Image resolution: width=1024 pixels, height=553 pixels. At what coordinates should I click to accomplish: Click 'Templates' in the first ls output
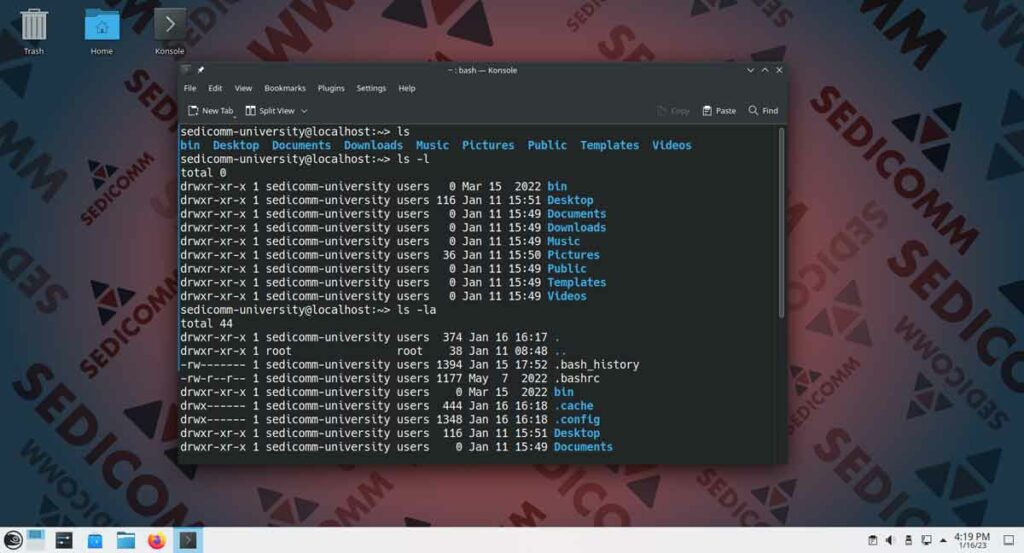[609, 145]
